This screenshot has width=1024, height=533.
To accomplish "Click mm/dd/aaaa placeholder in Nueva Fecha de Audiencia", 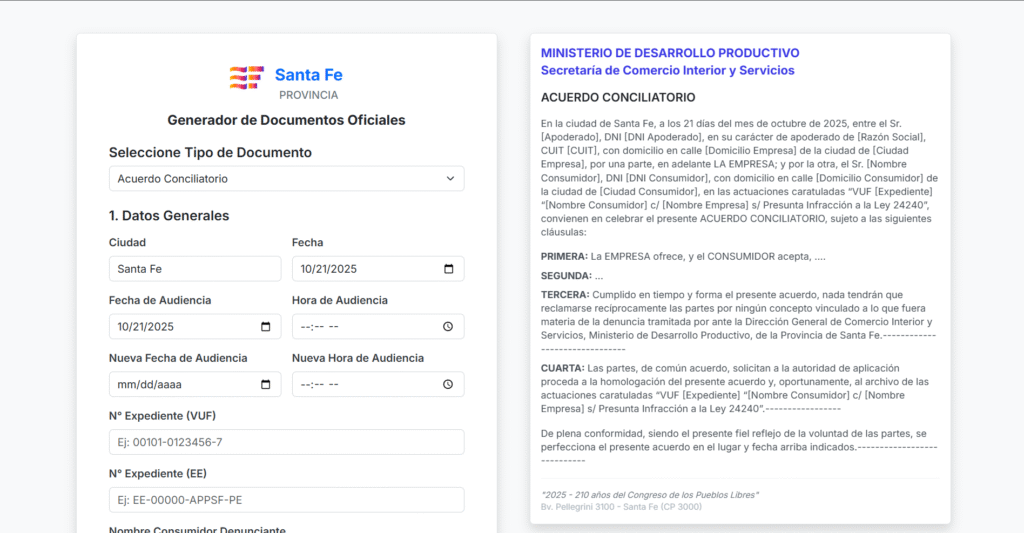I will tap(149, 385).
